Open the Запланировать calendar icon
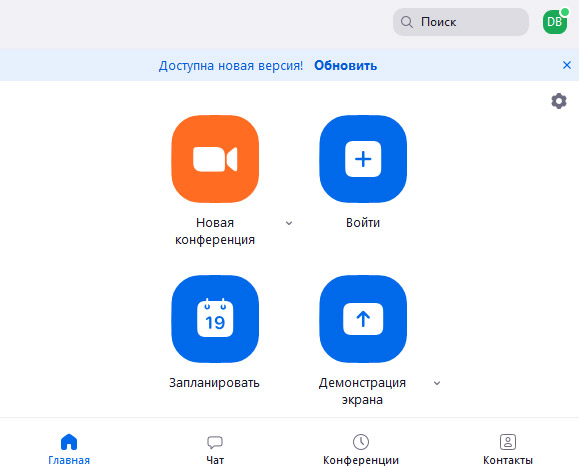The height and width of the screenshot is (468, 579). coord(215,319)
